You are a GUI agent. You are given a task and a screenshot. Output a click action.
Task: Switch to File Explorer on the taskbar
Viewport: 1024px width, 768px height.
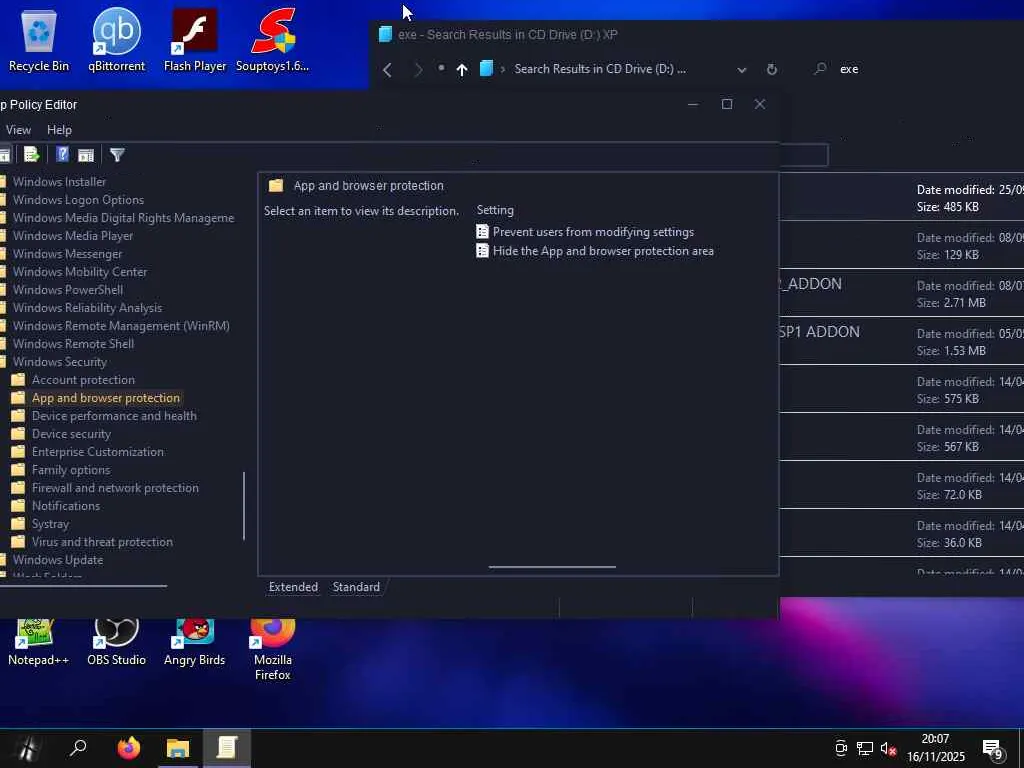click(x=178, y=748)
